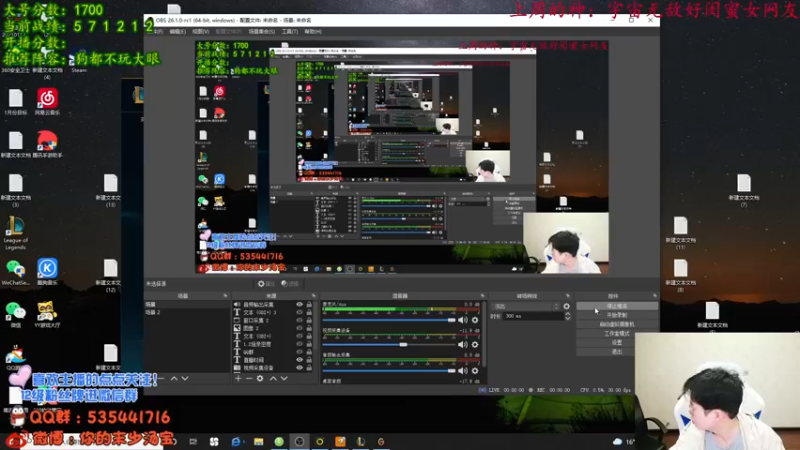Open source properties gear below sources list
This screenshot has width=800, height=450.
[260, 379]
